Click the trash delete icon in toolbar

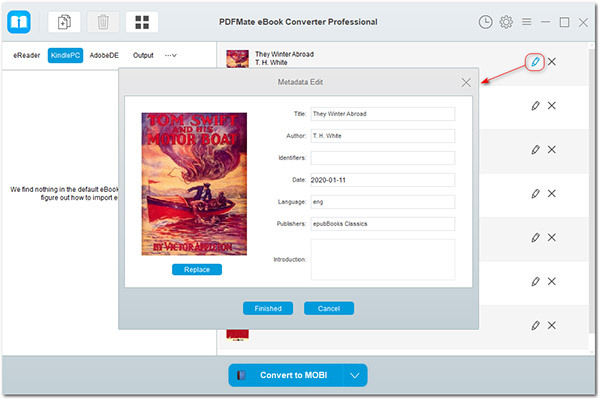(x=102, y=21)
